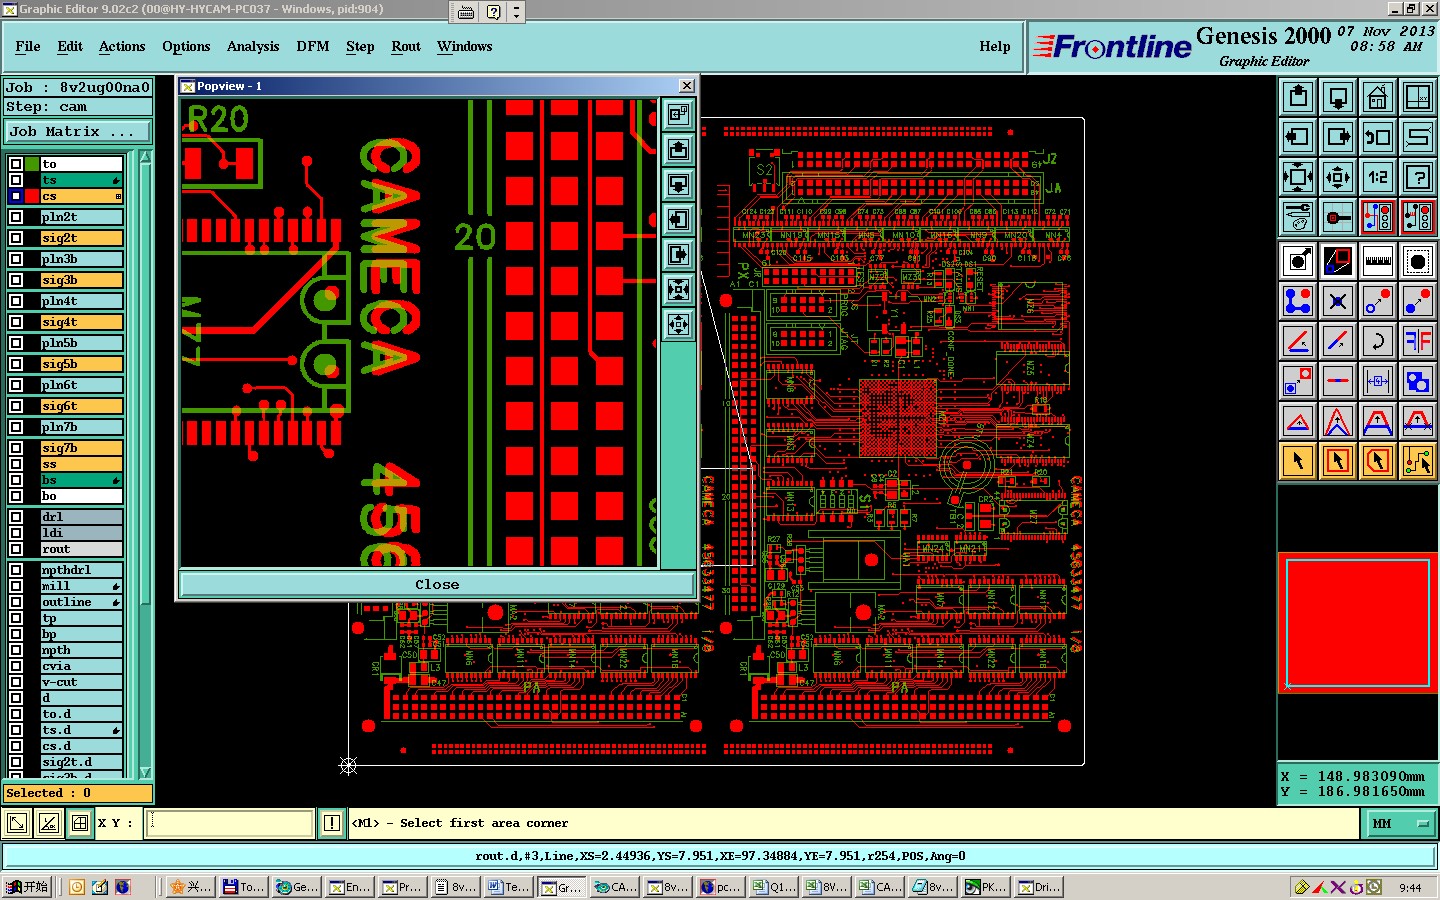
Task: Click layer list scrollbar up arrow
Action: tap(146, 157)
